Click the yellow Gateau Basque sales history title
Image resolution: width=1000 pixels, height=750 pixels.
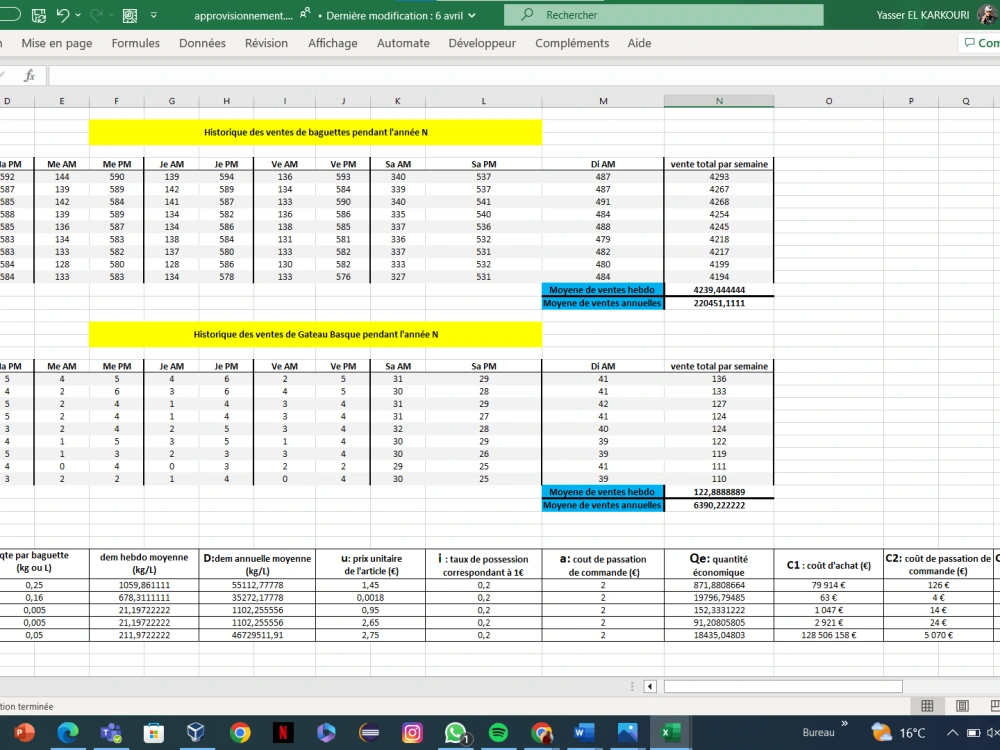[x=316, y=334]
